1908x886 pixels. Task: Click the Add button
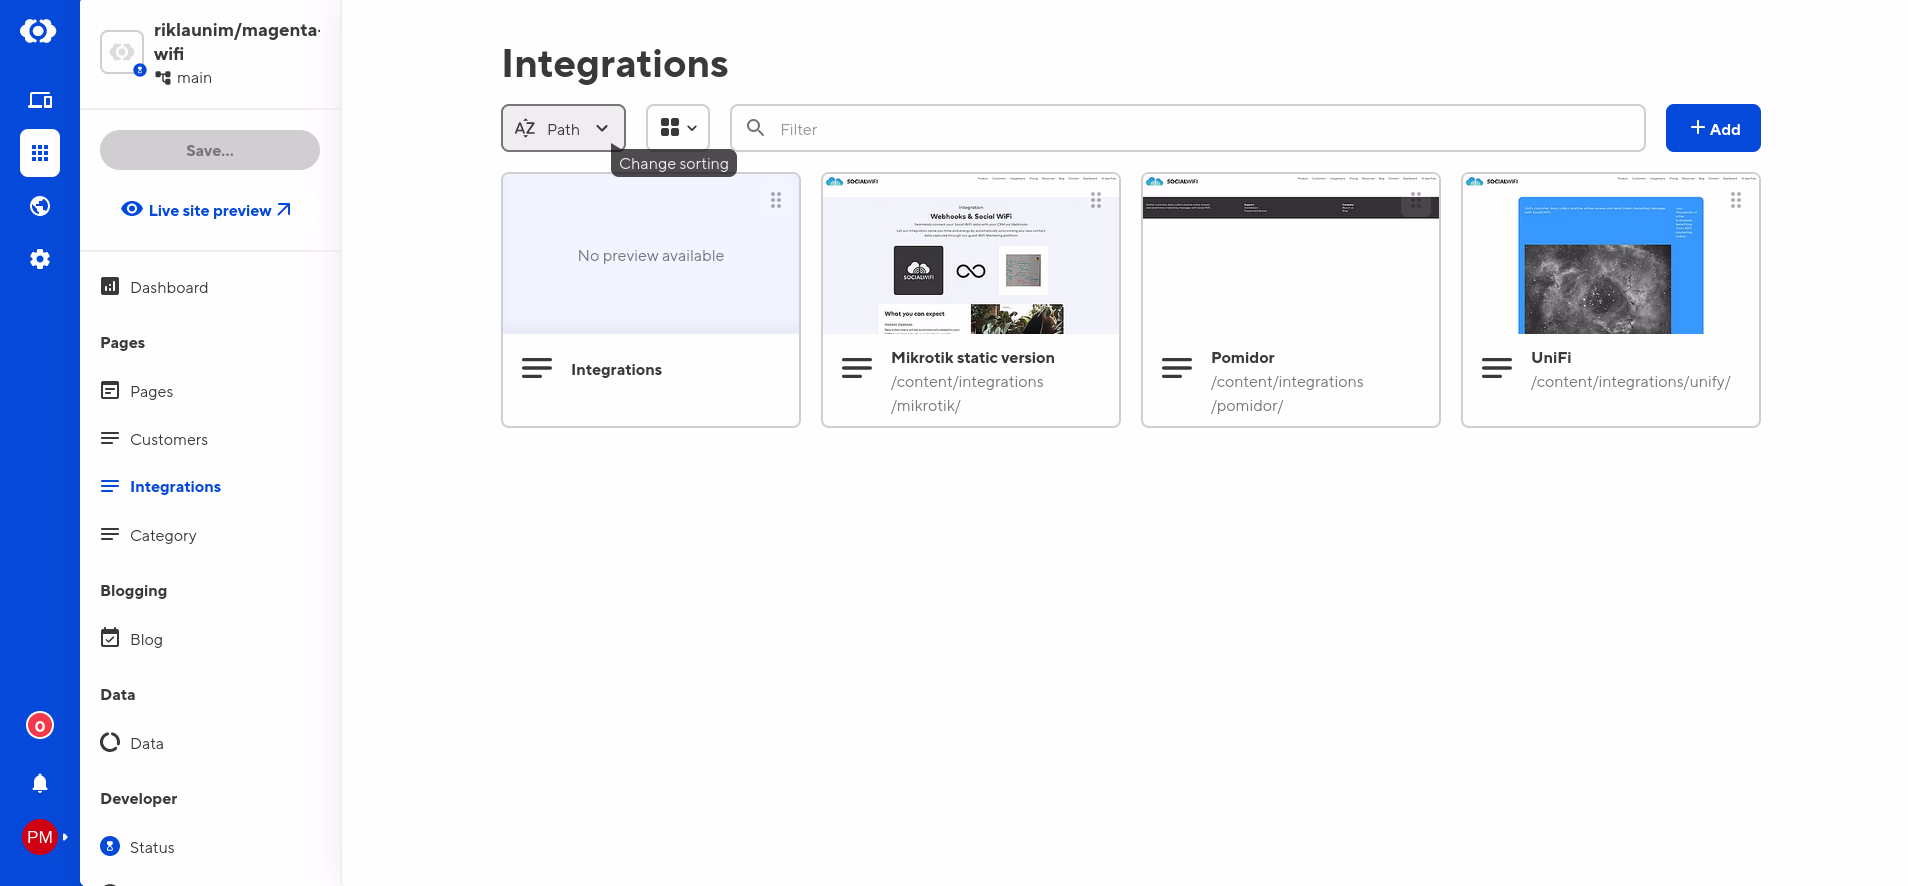tap(1712, 129)
